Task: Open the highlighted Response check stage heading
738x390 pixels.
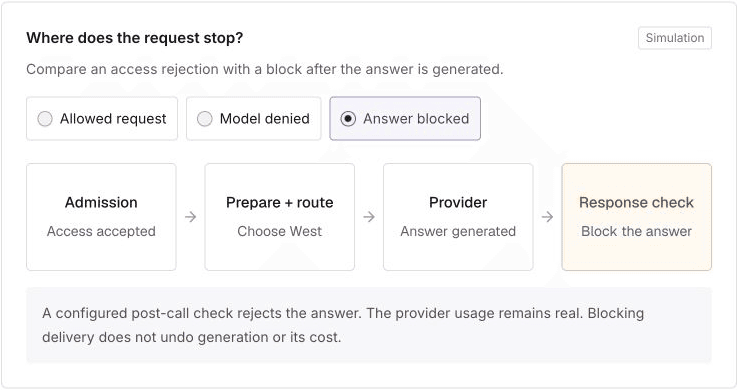Action: (x=636, y=202)
